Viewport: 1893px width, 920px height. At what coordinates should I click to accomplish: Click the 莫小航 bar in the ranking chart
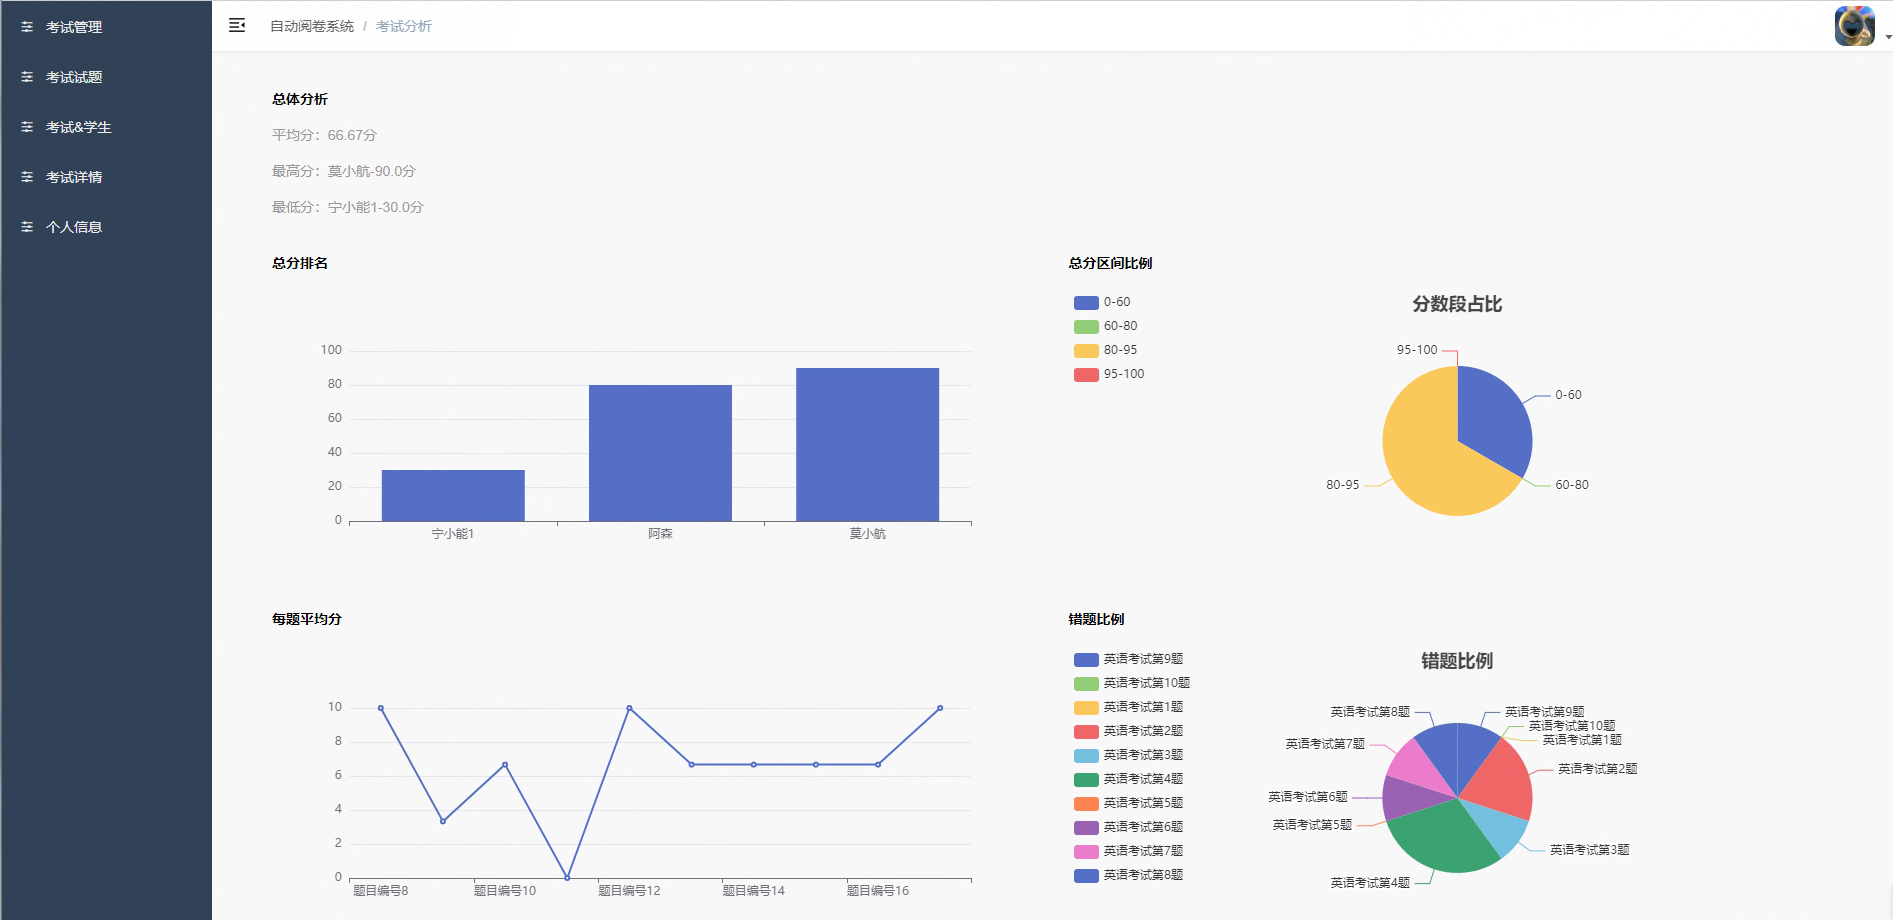tap(867, 444)
